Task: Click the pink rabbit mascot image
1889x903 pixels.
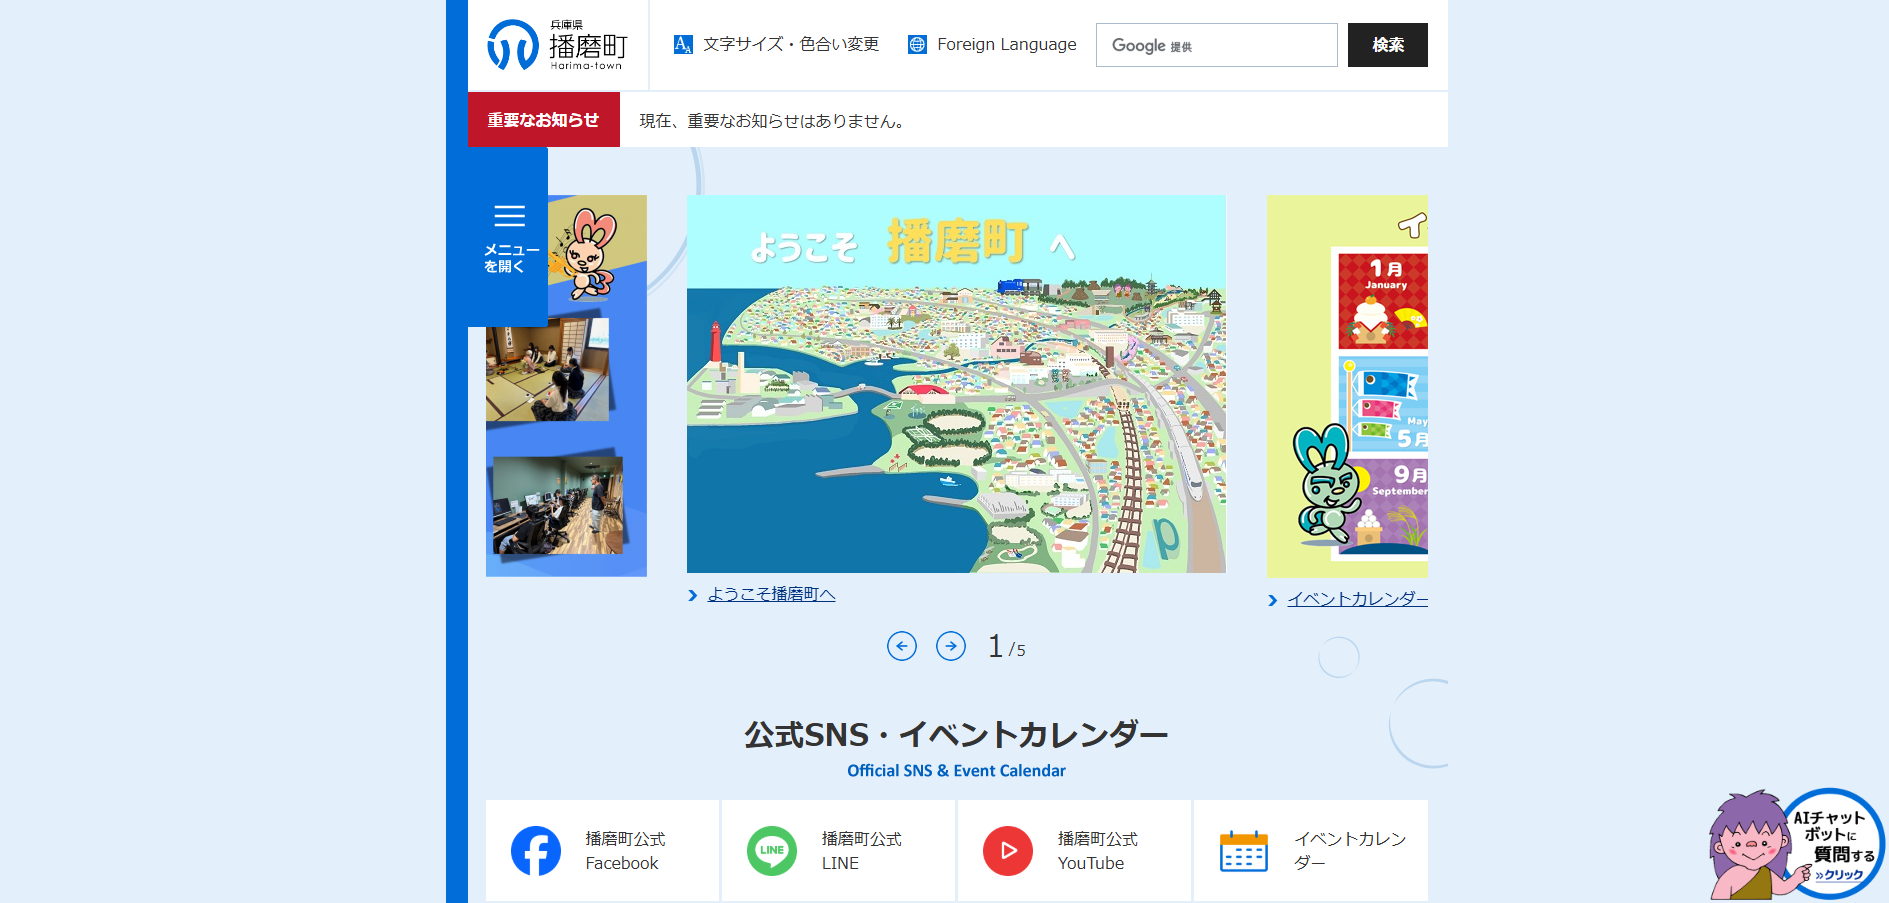Action: [x=586, y=254]
